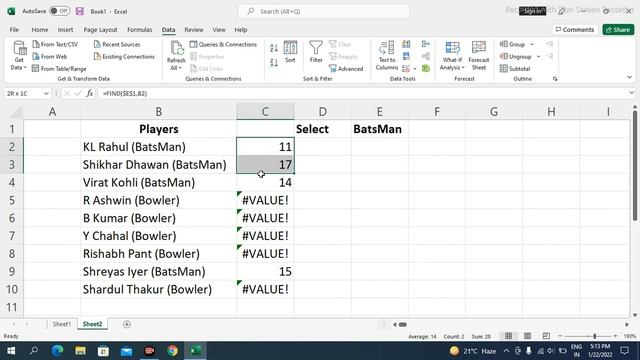640x360 pixels.
Task: Open the Sort dialog
Action: [290, 52]
